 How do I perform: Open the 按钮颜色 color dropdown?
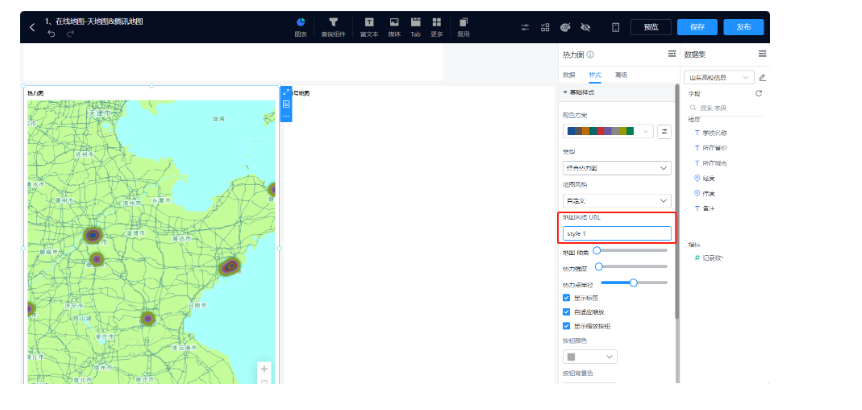pyautogui.click(x=590, y=357)
